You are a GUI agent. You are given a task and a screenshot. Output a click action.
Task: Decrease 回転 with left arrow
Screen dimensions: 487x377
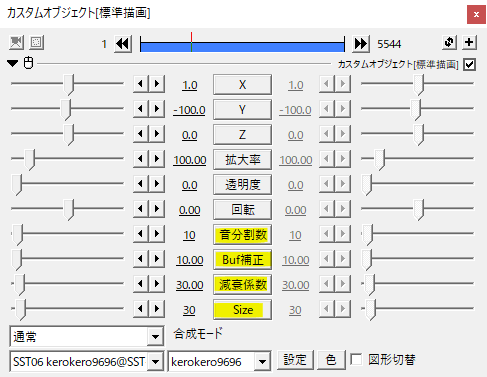tap(141, 209)
